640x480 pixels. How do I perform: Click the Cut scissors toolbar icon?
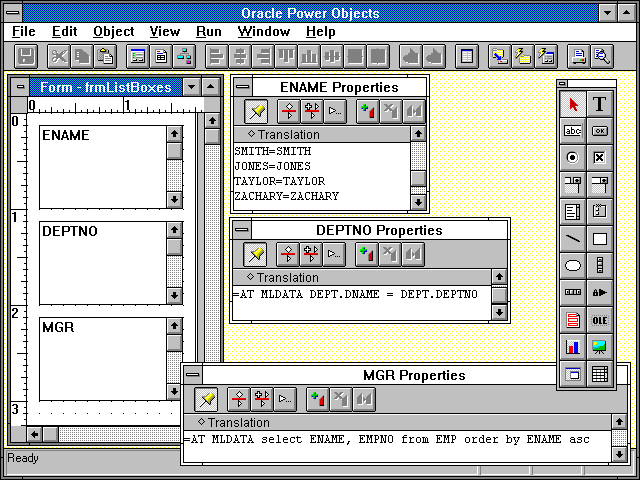click(x=59, y=56)
